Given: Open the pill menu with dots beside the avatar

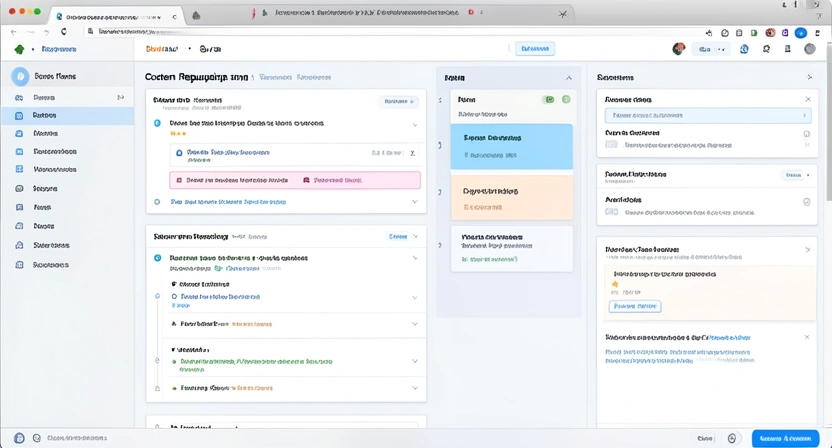Looking at the screenshot, I should [711, 49].
